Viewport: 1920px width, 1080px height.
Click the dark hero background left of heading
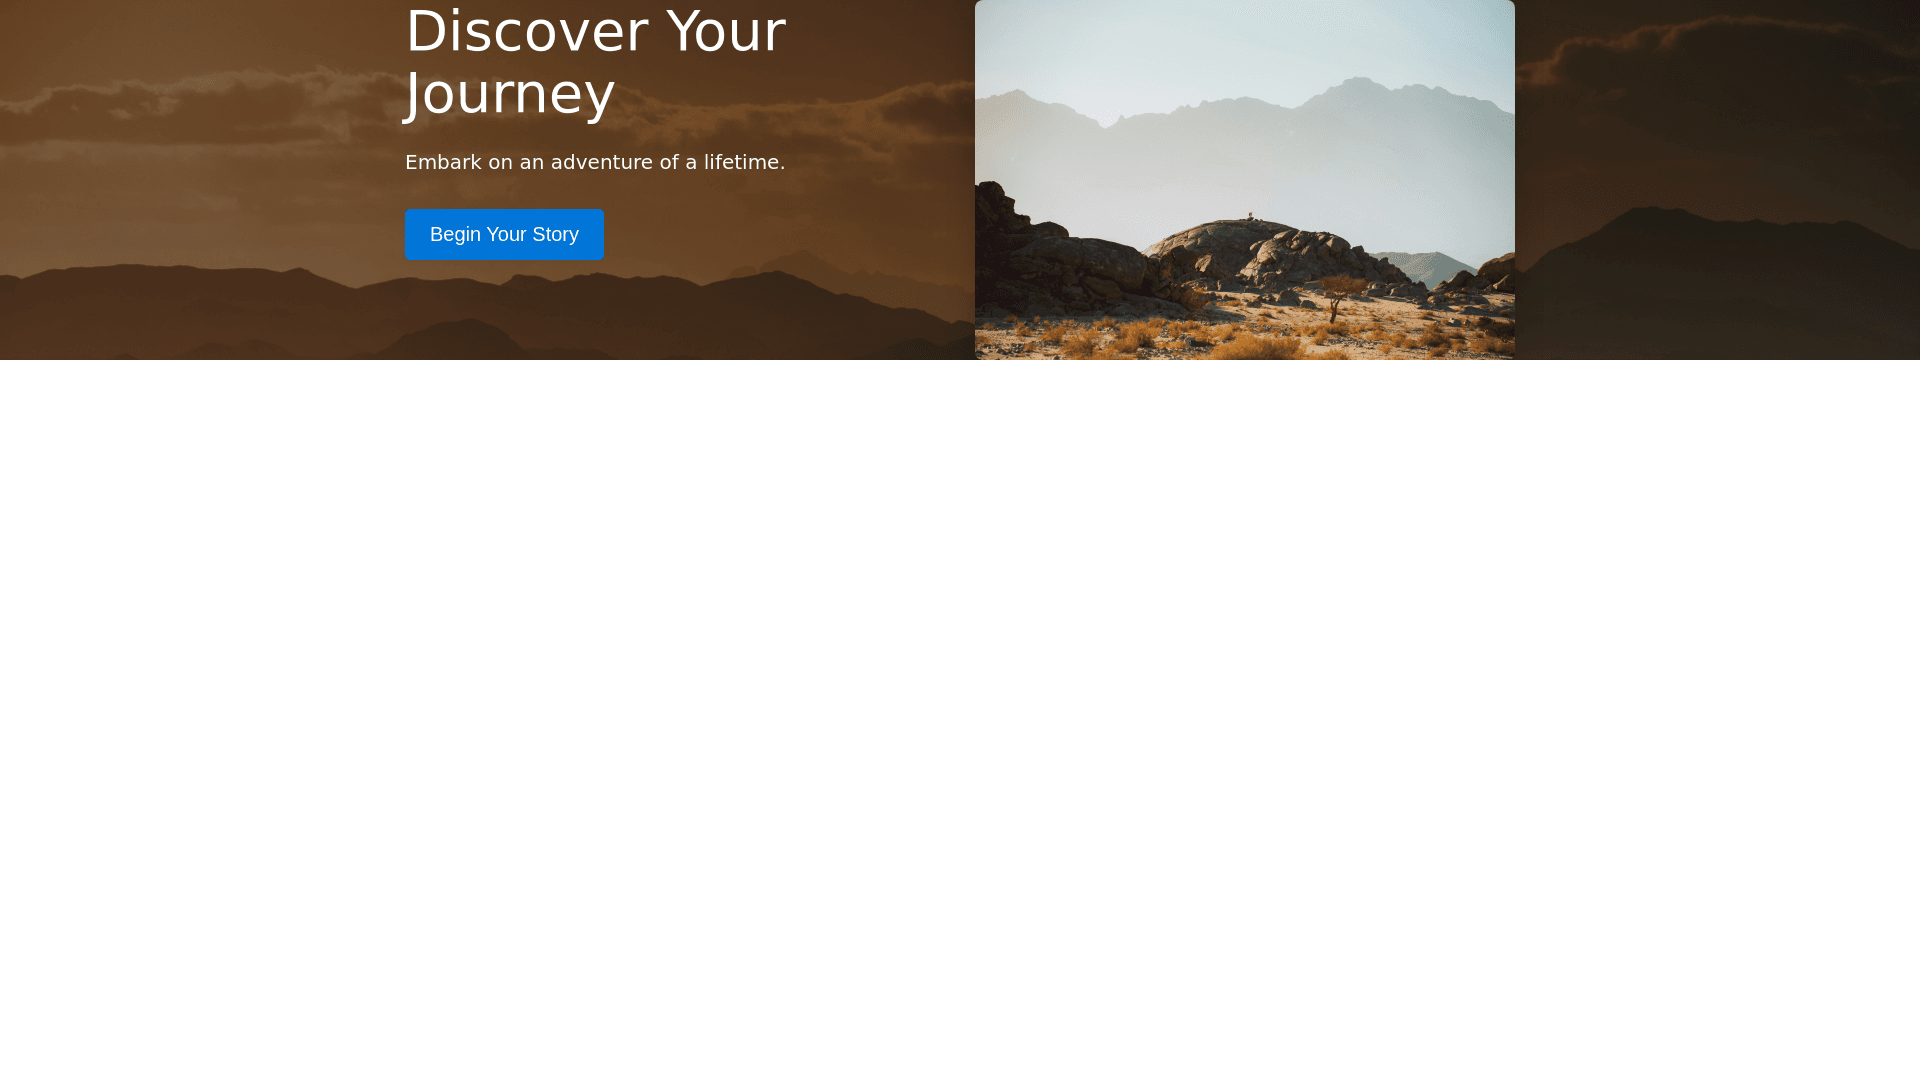coord(200,180)
